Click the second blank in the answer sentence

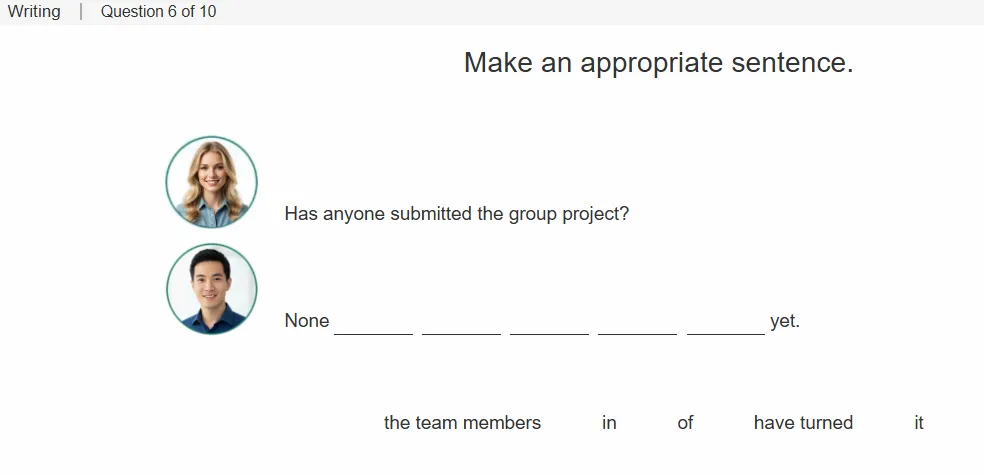pos(461,324)
